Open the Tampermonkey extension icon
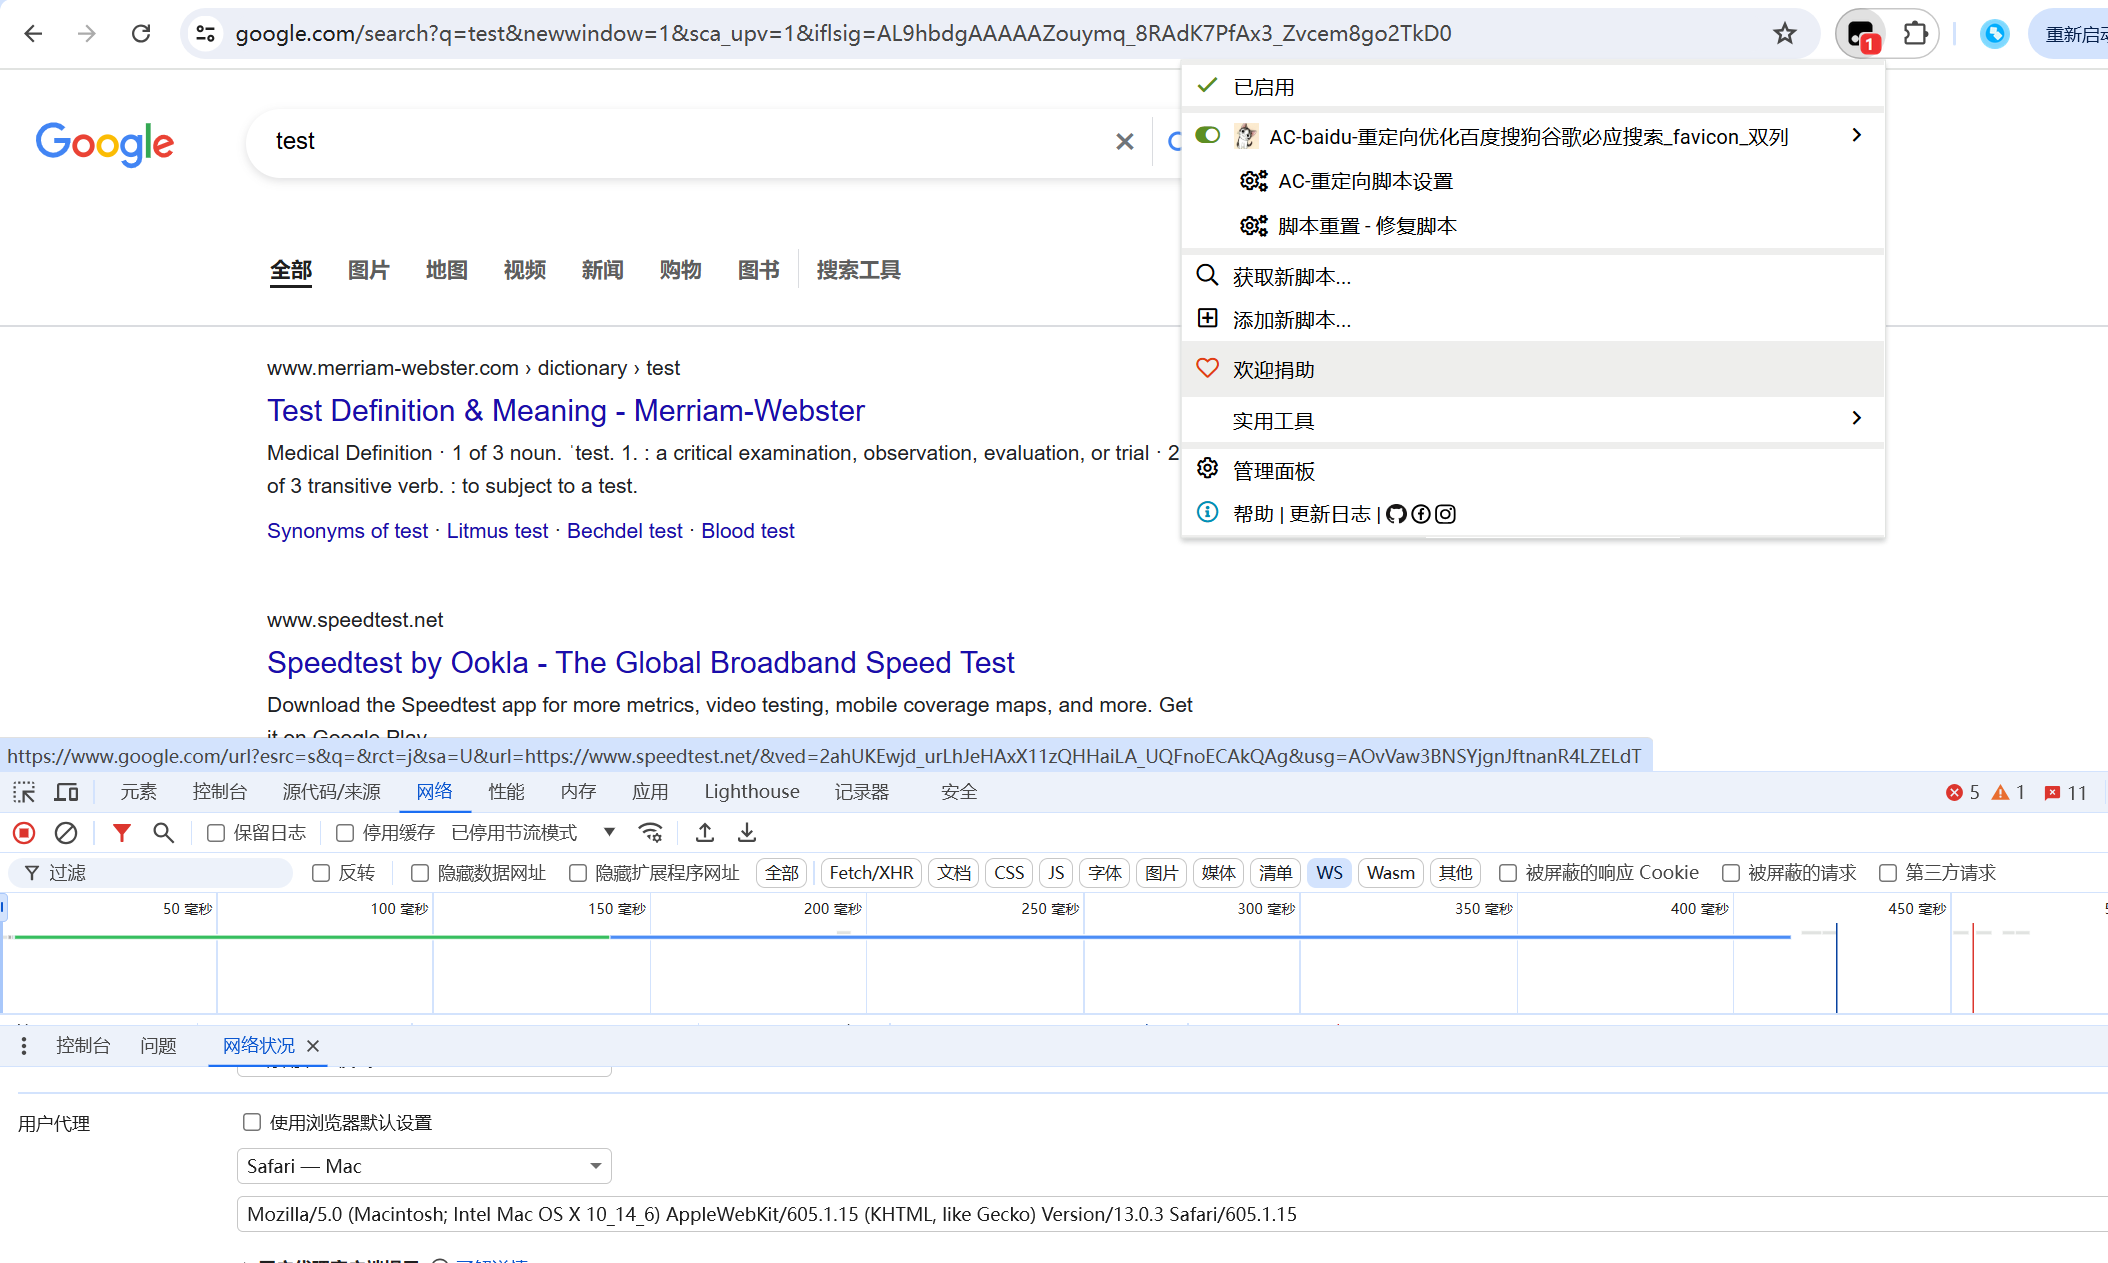 pos(1861,34)
